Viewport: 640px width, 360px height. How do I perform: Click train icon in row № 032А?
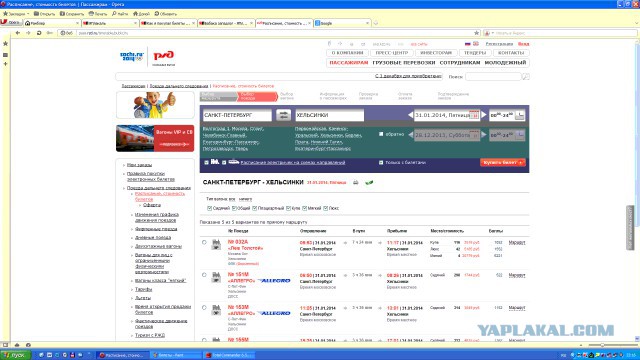pos(216,244)
